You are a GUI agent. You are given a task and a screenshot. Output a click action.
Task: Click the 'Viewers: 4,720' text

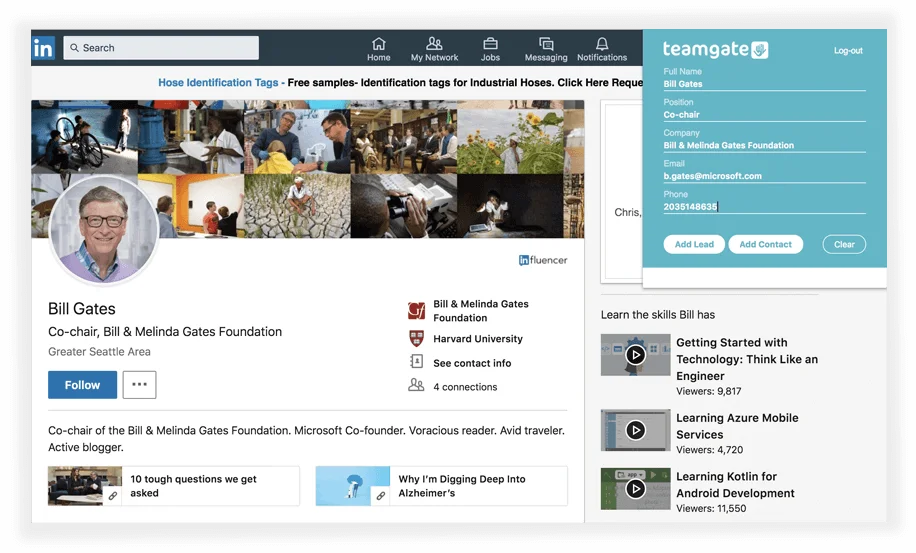pos(709,450)
